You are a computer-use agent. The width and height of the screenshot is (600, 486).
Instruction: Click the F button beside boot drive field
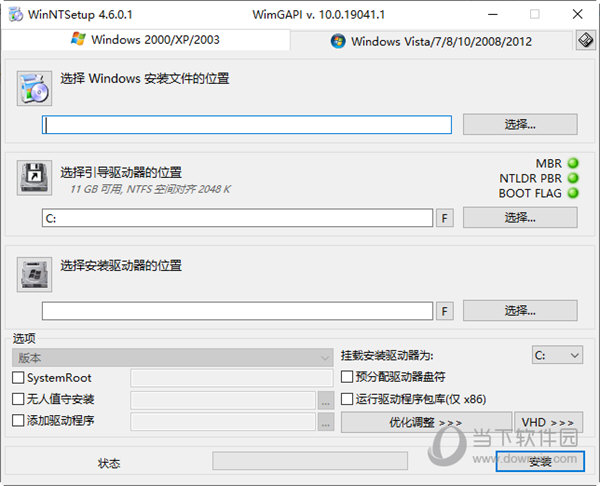[445, 218]
